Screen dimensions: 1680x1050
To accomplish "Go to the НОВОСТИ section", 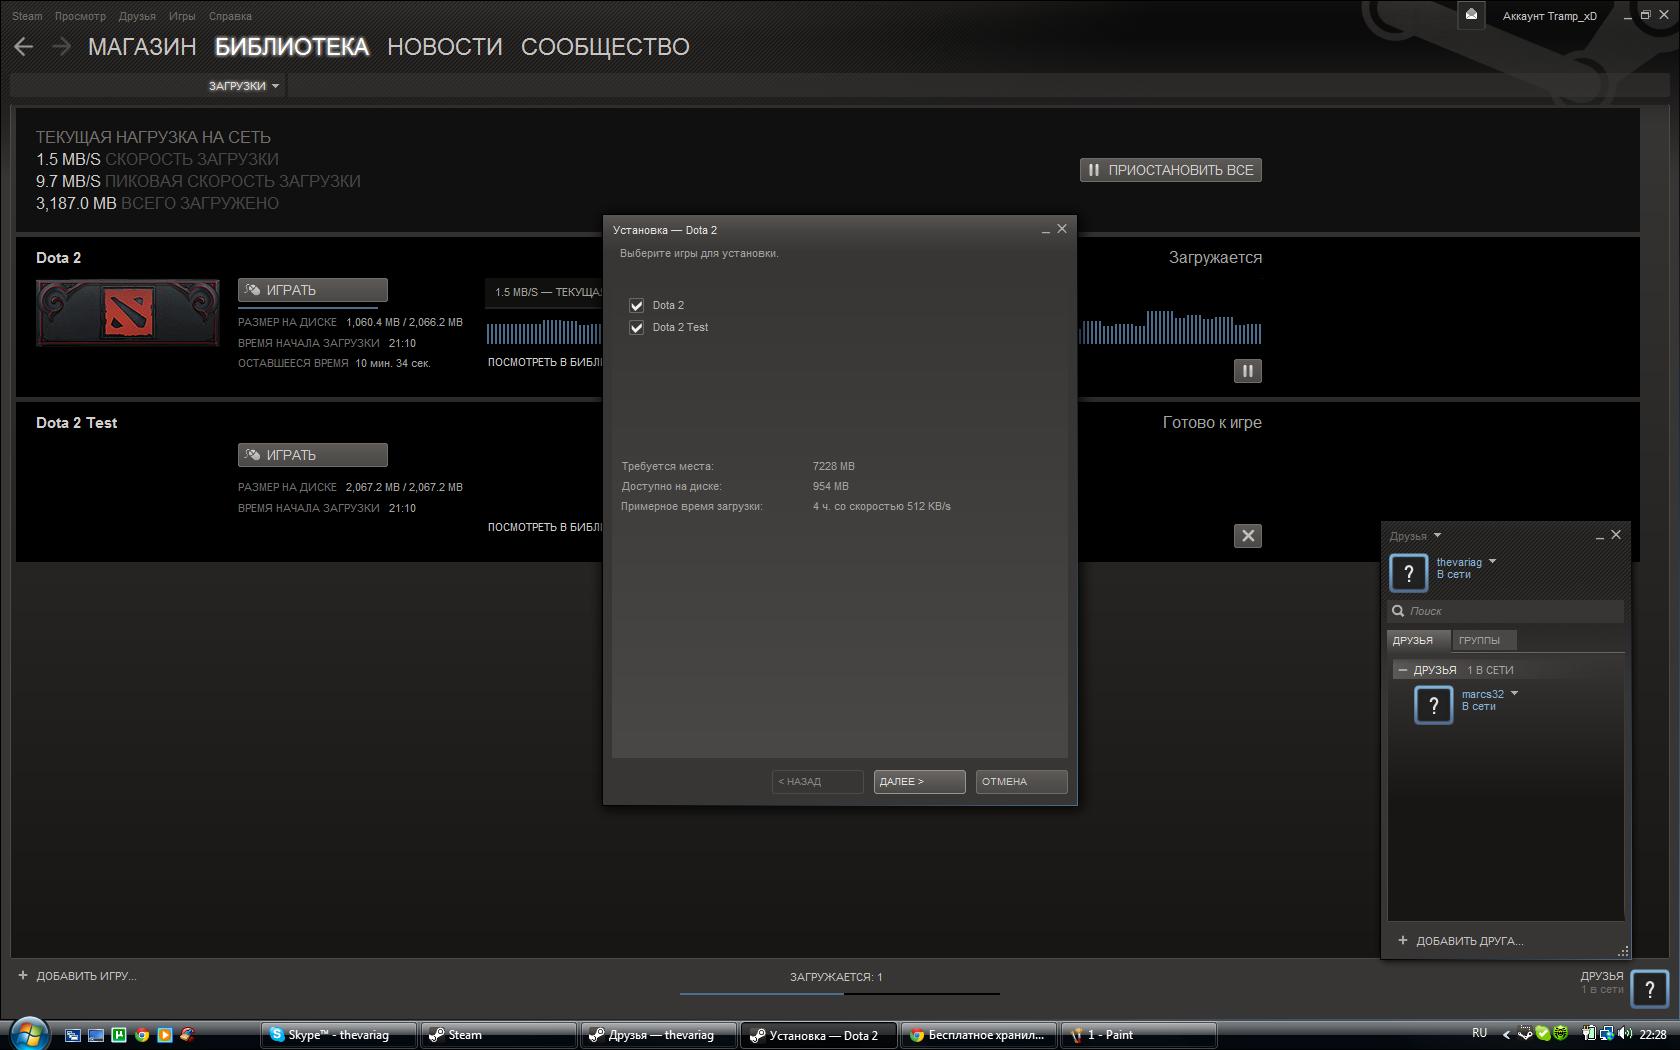I will tap(445, 47).
